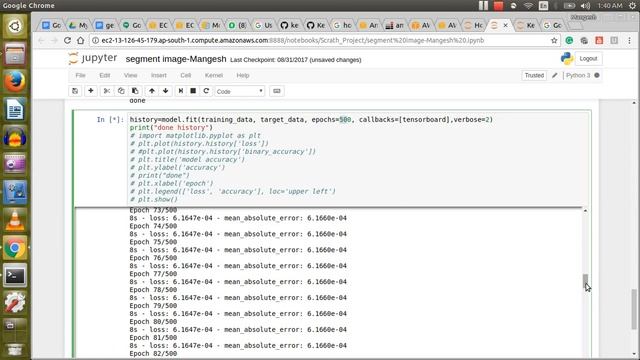Viewport: 640px width, 360px height.
Task: Open the Edit menu
Action: pyautogui.click(x=104, y=76)
